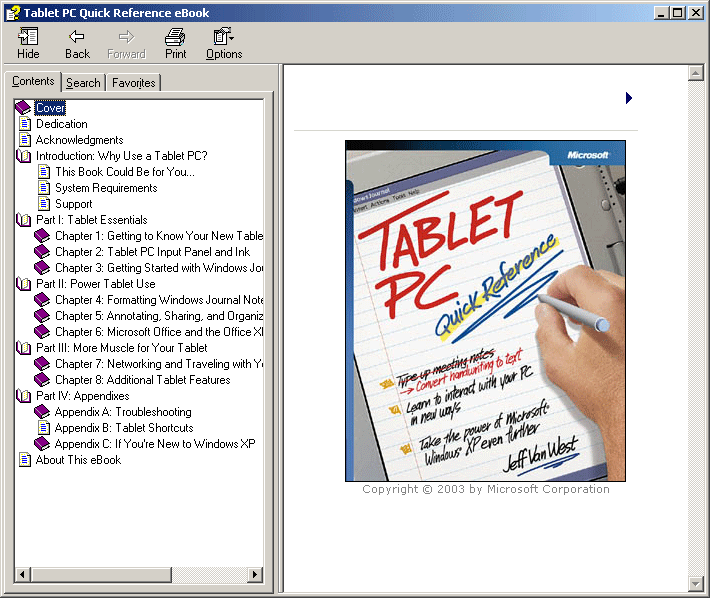Image resolution: width=710 pixels, height=598 pixels.
Task: Open Chapter 3: Getting Started with Windows Journal
Action: click(159, 268)
